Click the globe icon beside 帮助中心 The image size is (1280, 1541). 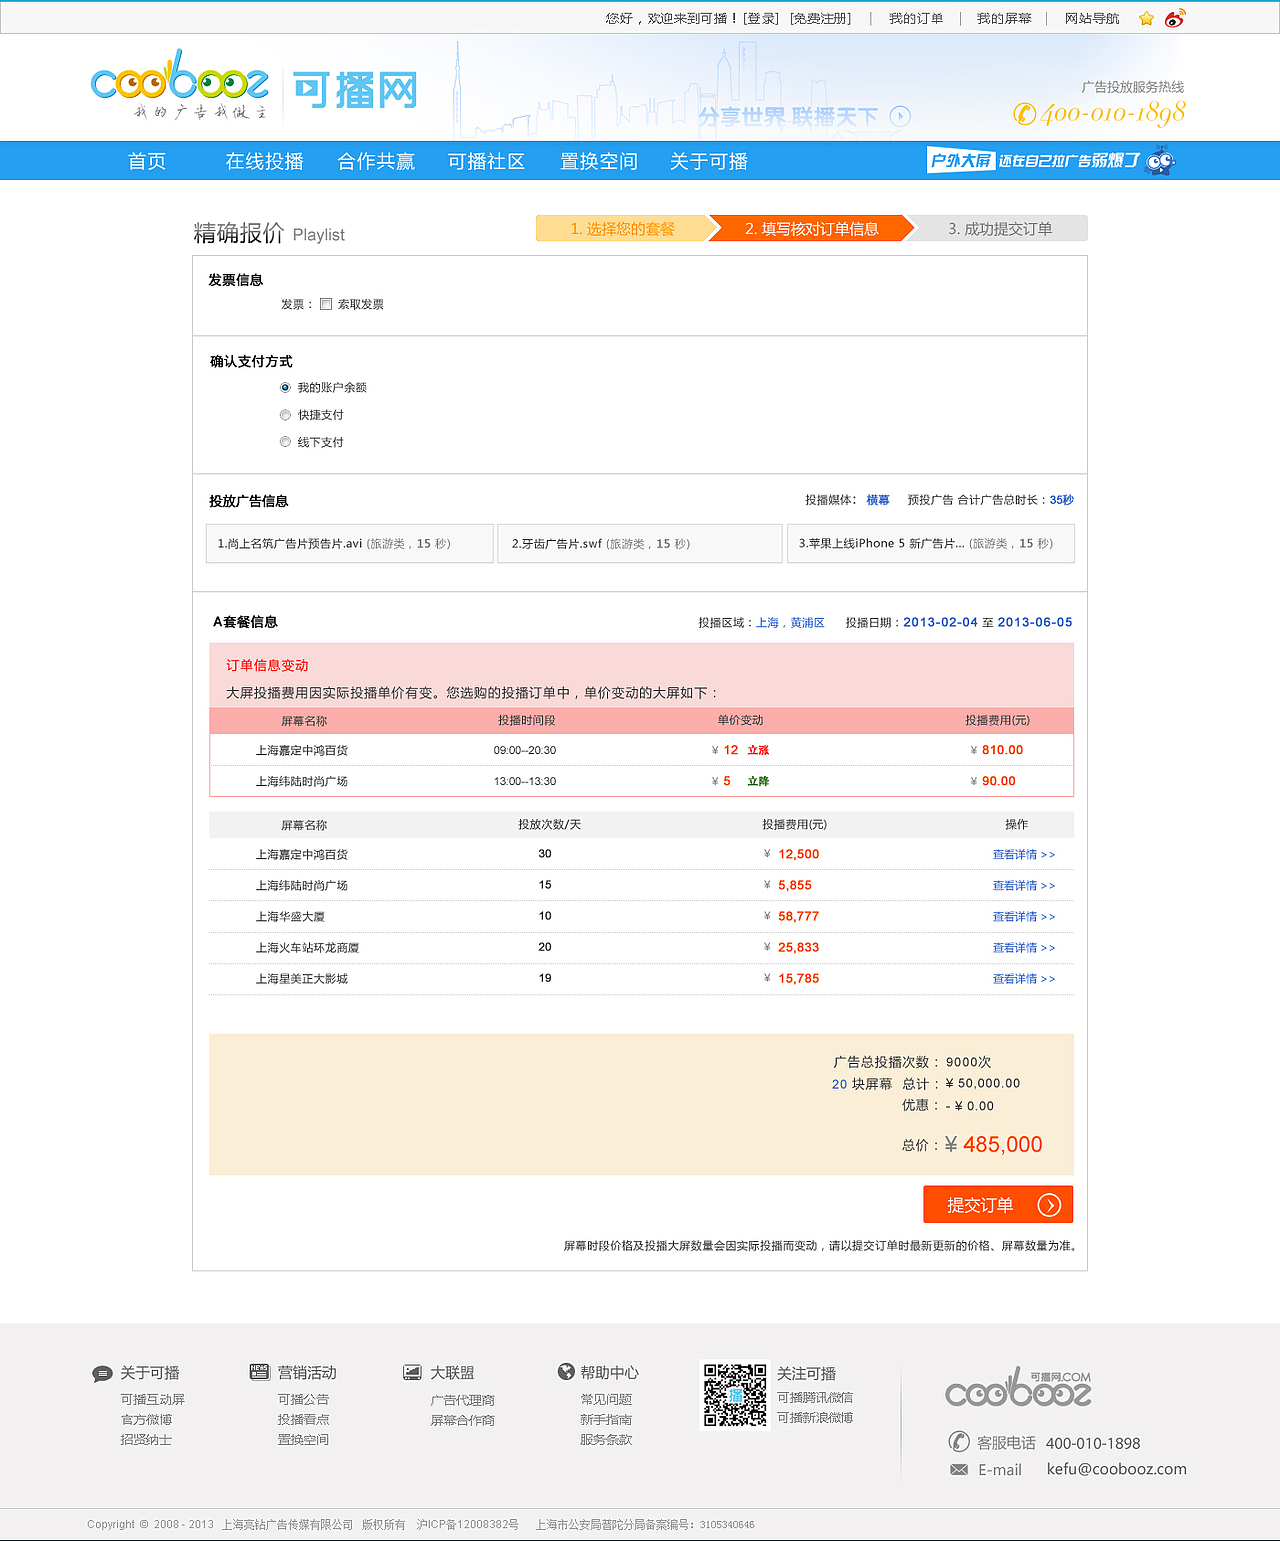565,1372
